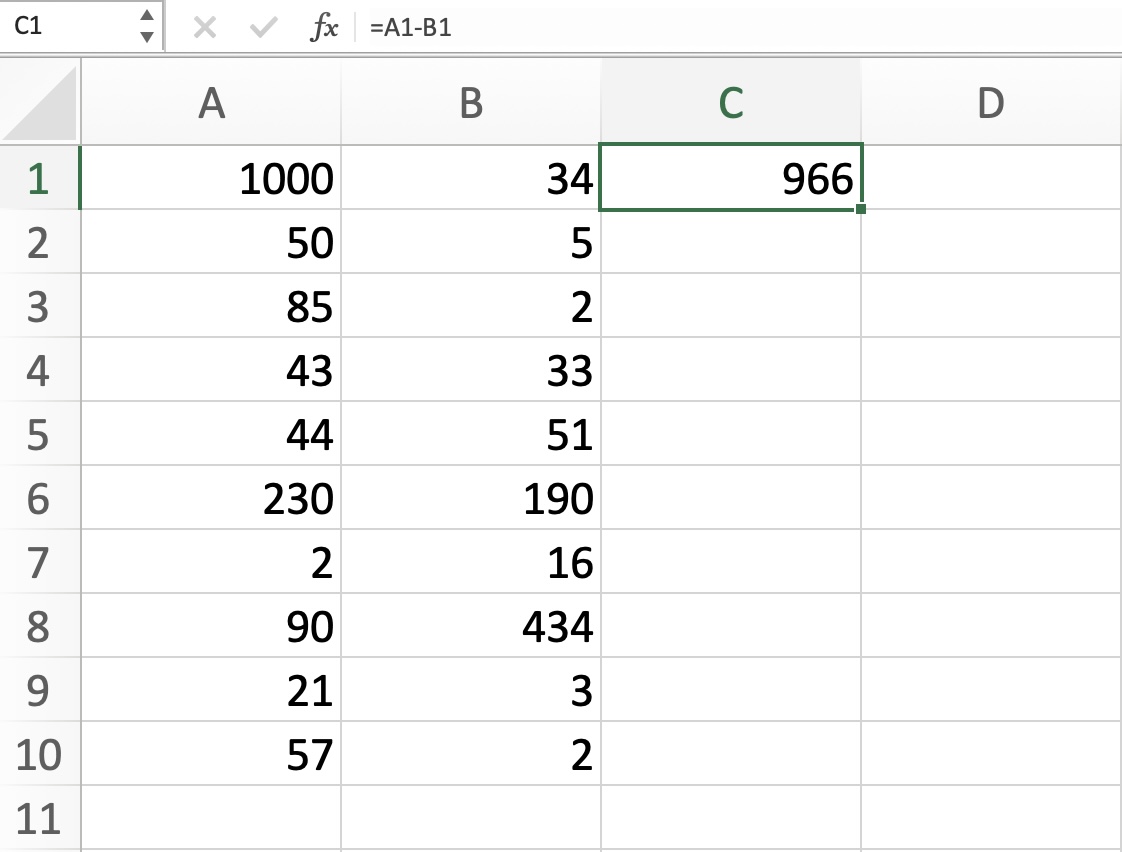This screenshot has width=1122, height=852.
Task: Click cell B5 containing 51
Action: pyautogui.click(x=471, y=434)
